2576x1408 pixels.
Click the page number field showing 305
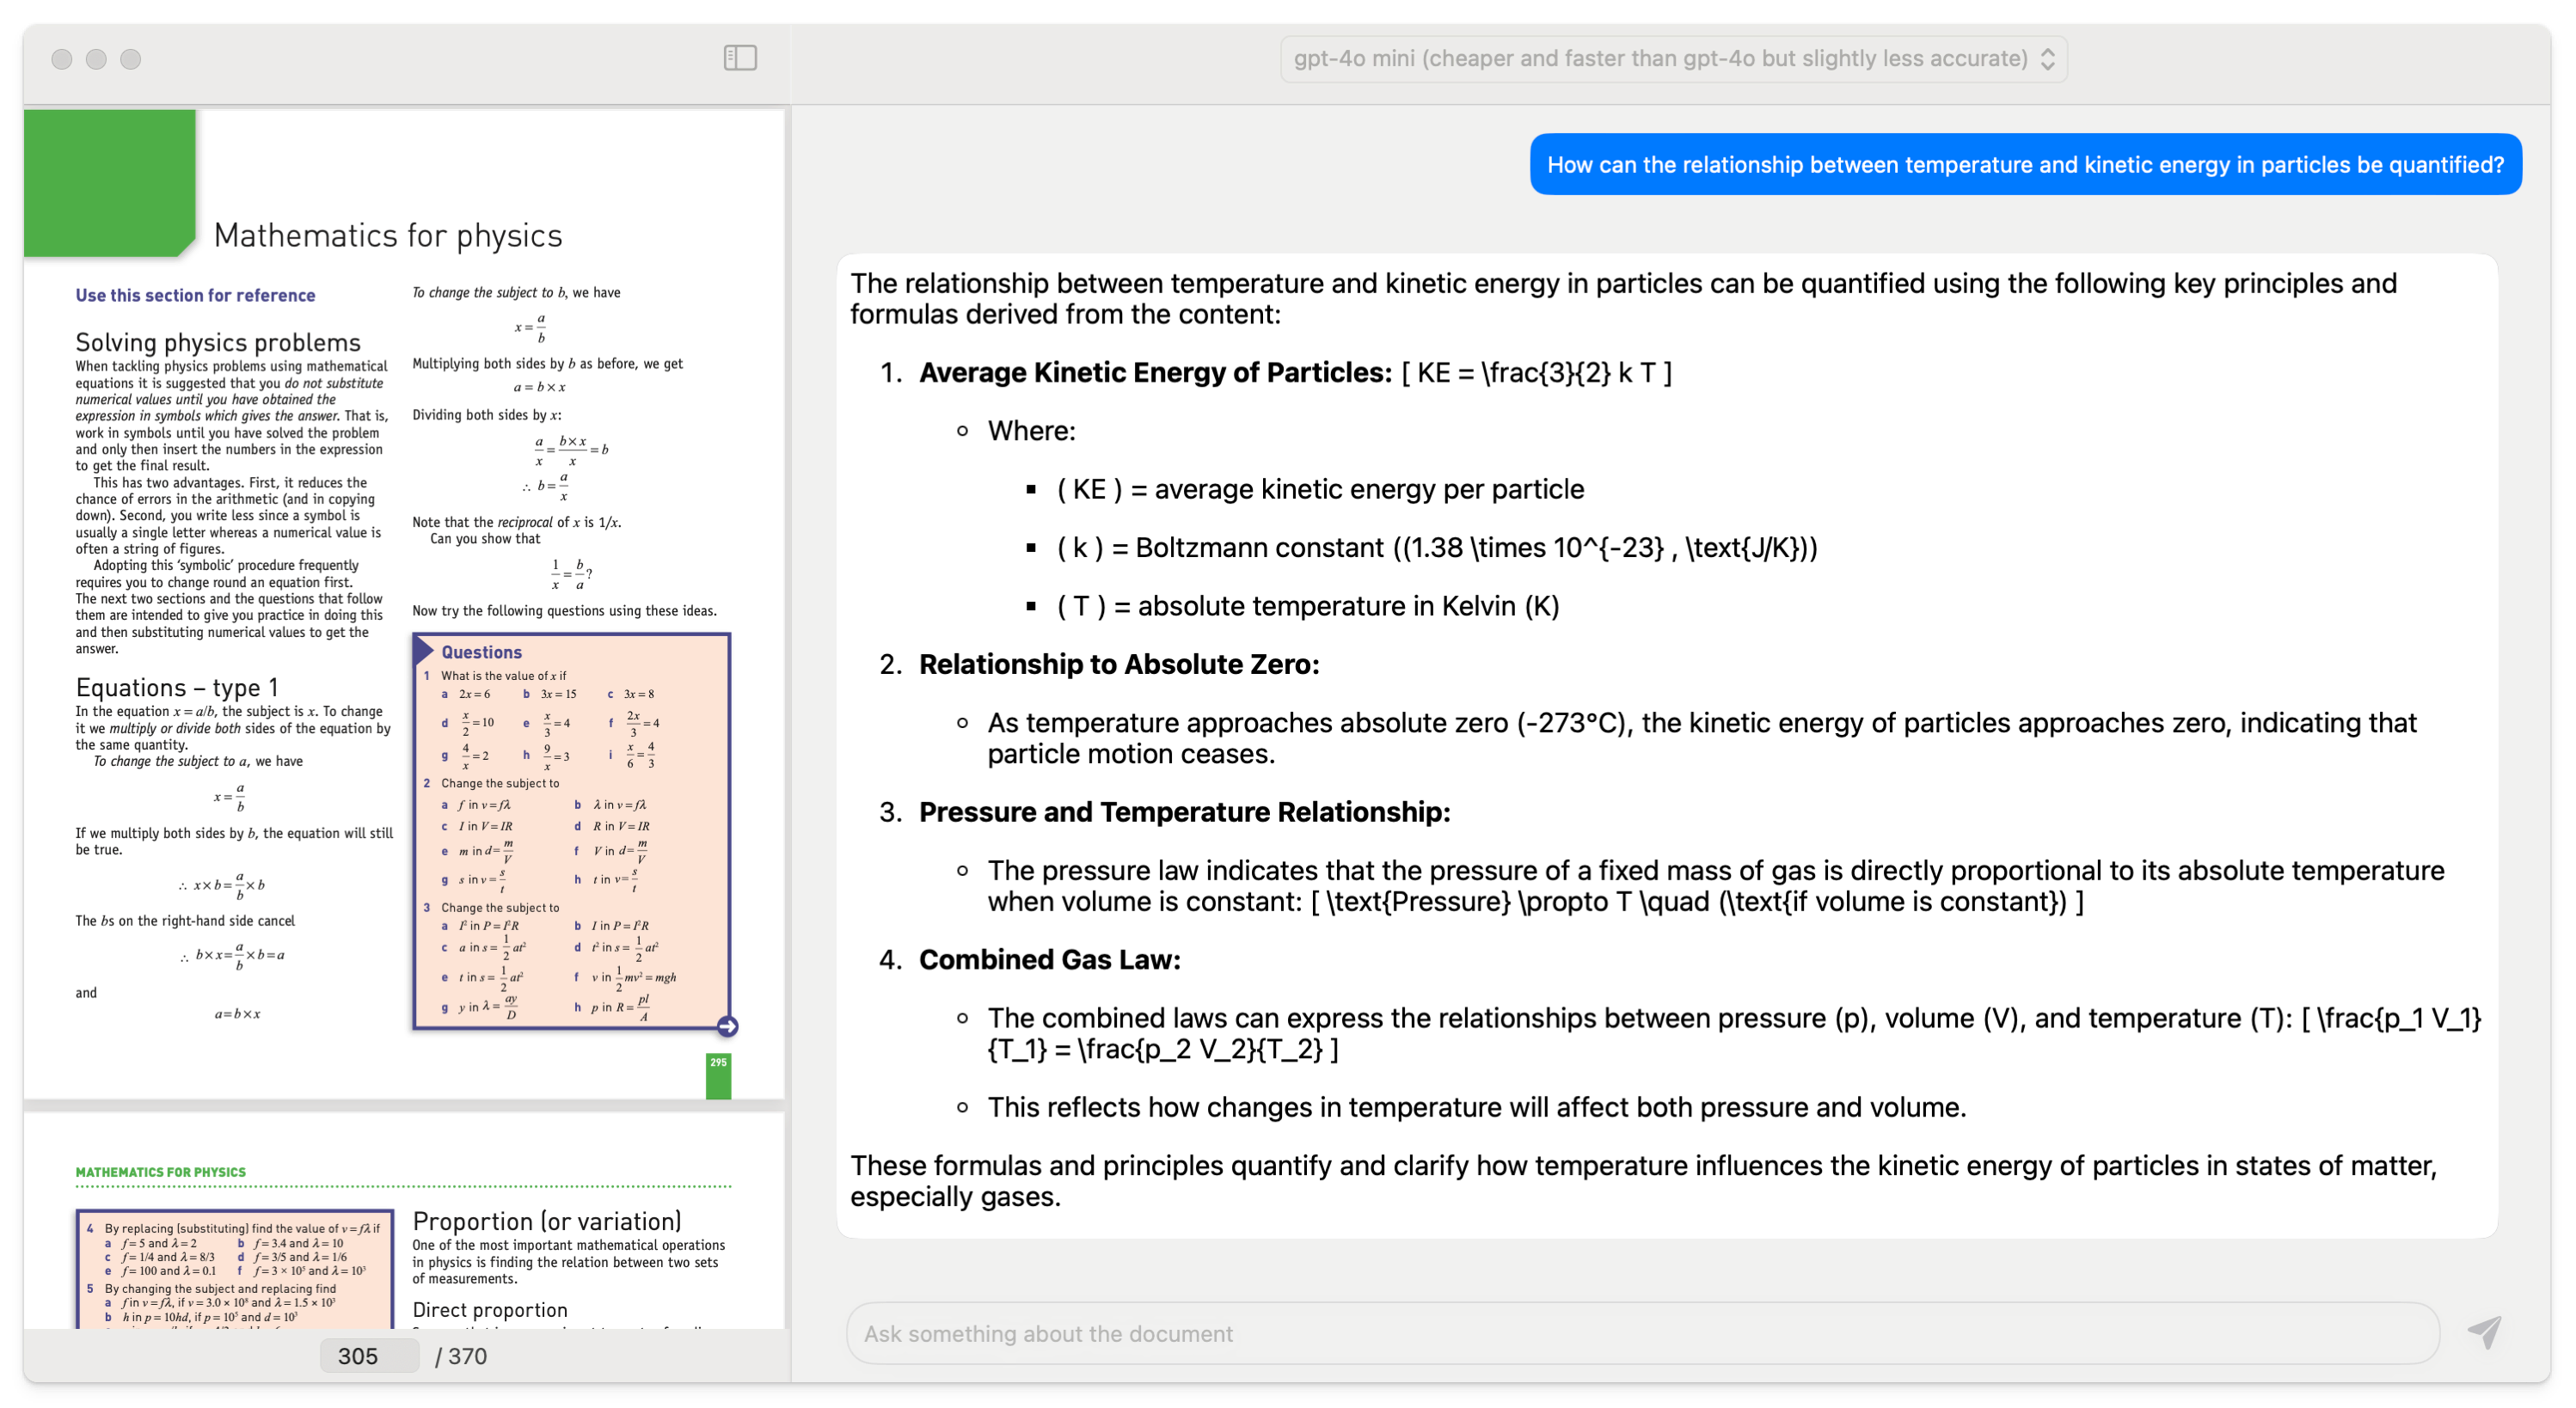click(368, 1356)
